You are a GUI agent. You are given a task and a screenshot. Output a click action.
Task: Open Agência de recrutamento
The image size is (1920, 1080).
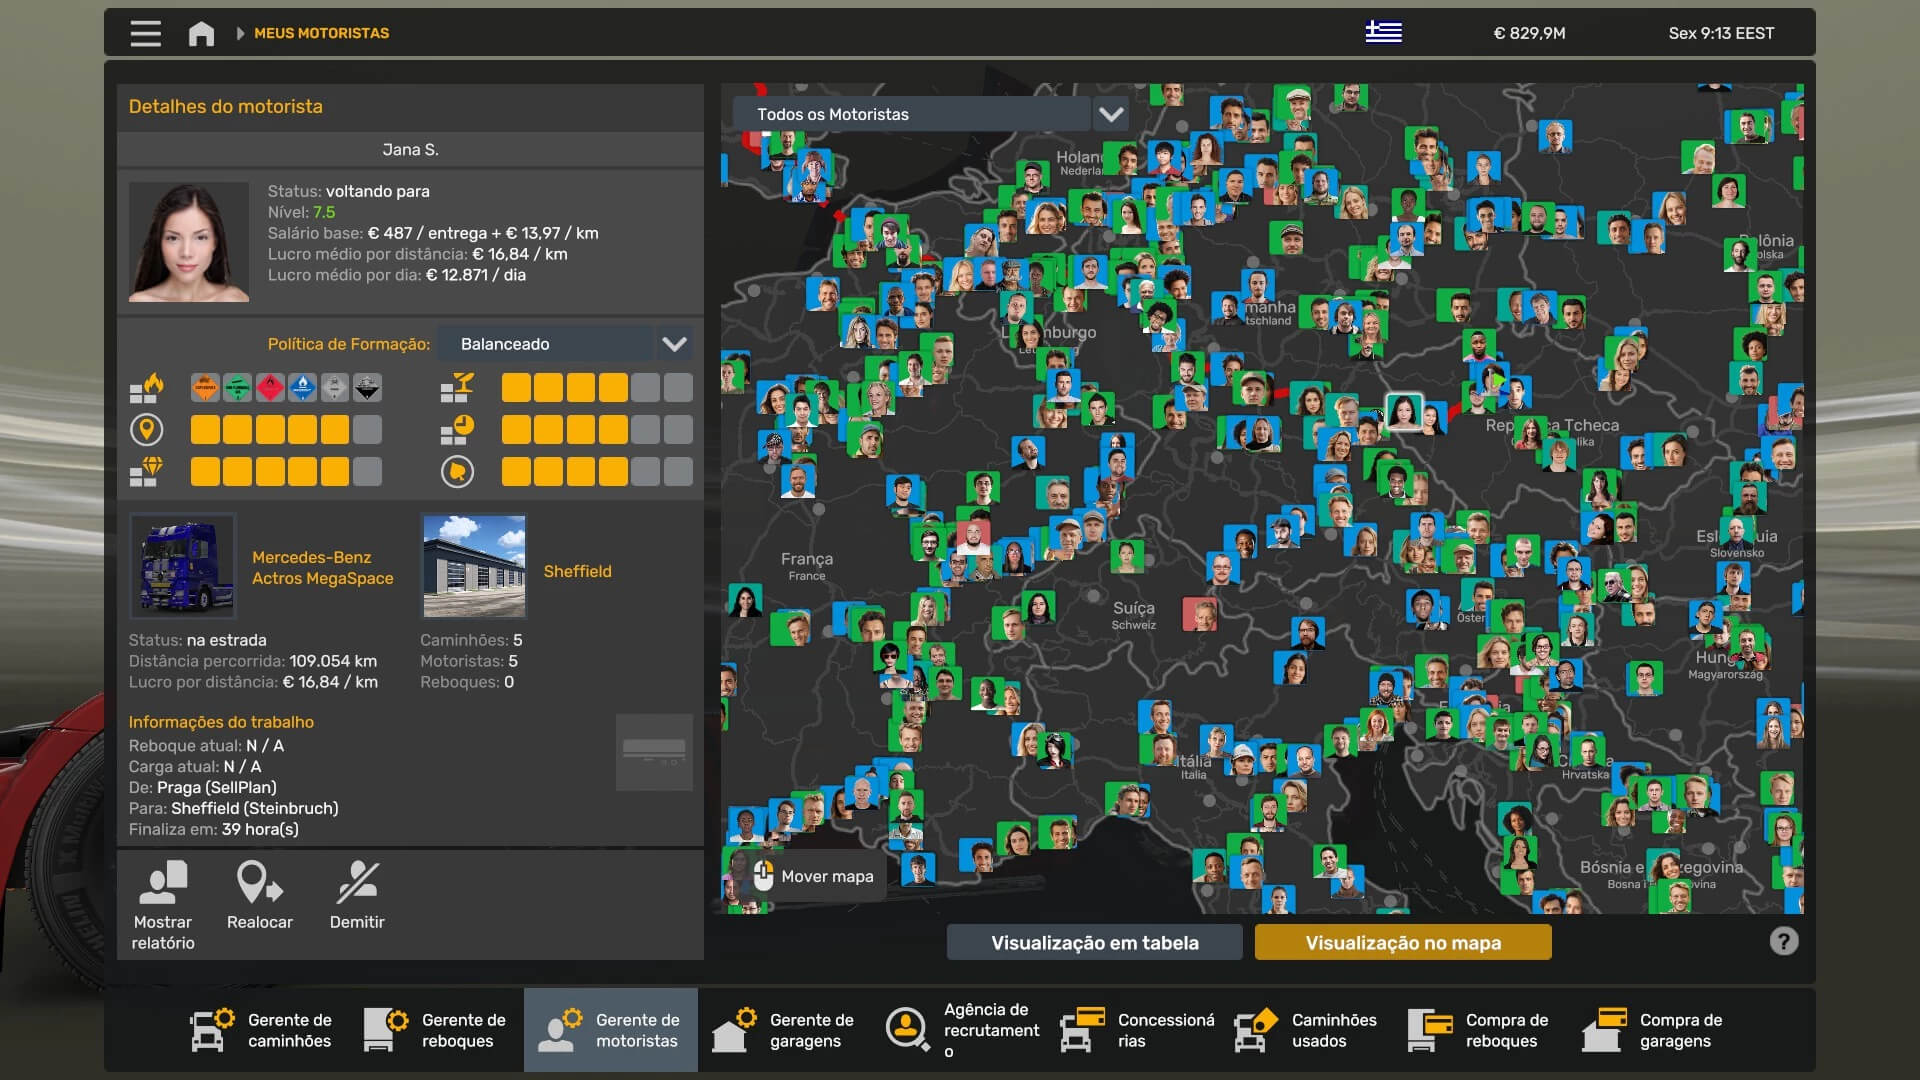[962, 1030]
